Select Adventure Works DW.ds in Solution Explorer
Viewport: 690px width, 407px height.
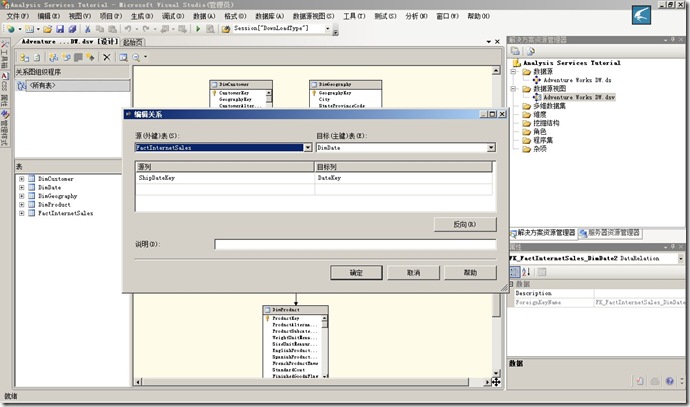tap(577, 80)
